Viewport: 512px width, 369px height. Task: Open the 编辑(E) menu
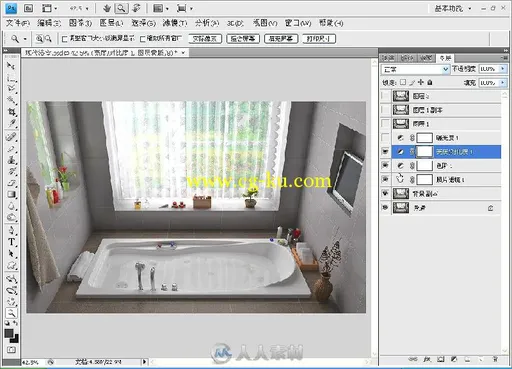coord(49,23)
